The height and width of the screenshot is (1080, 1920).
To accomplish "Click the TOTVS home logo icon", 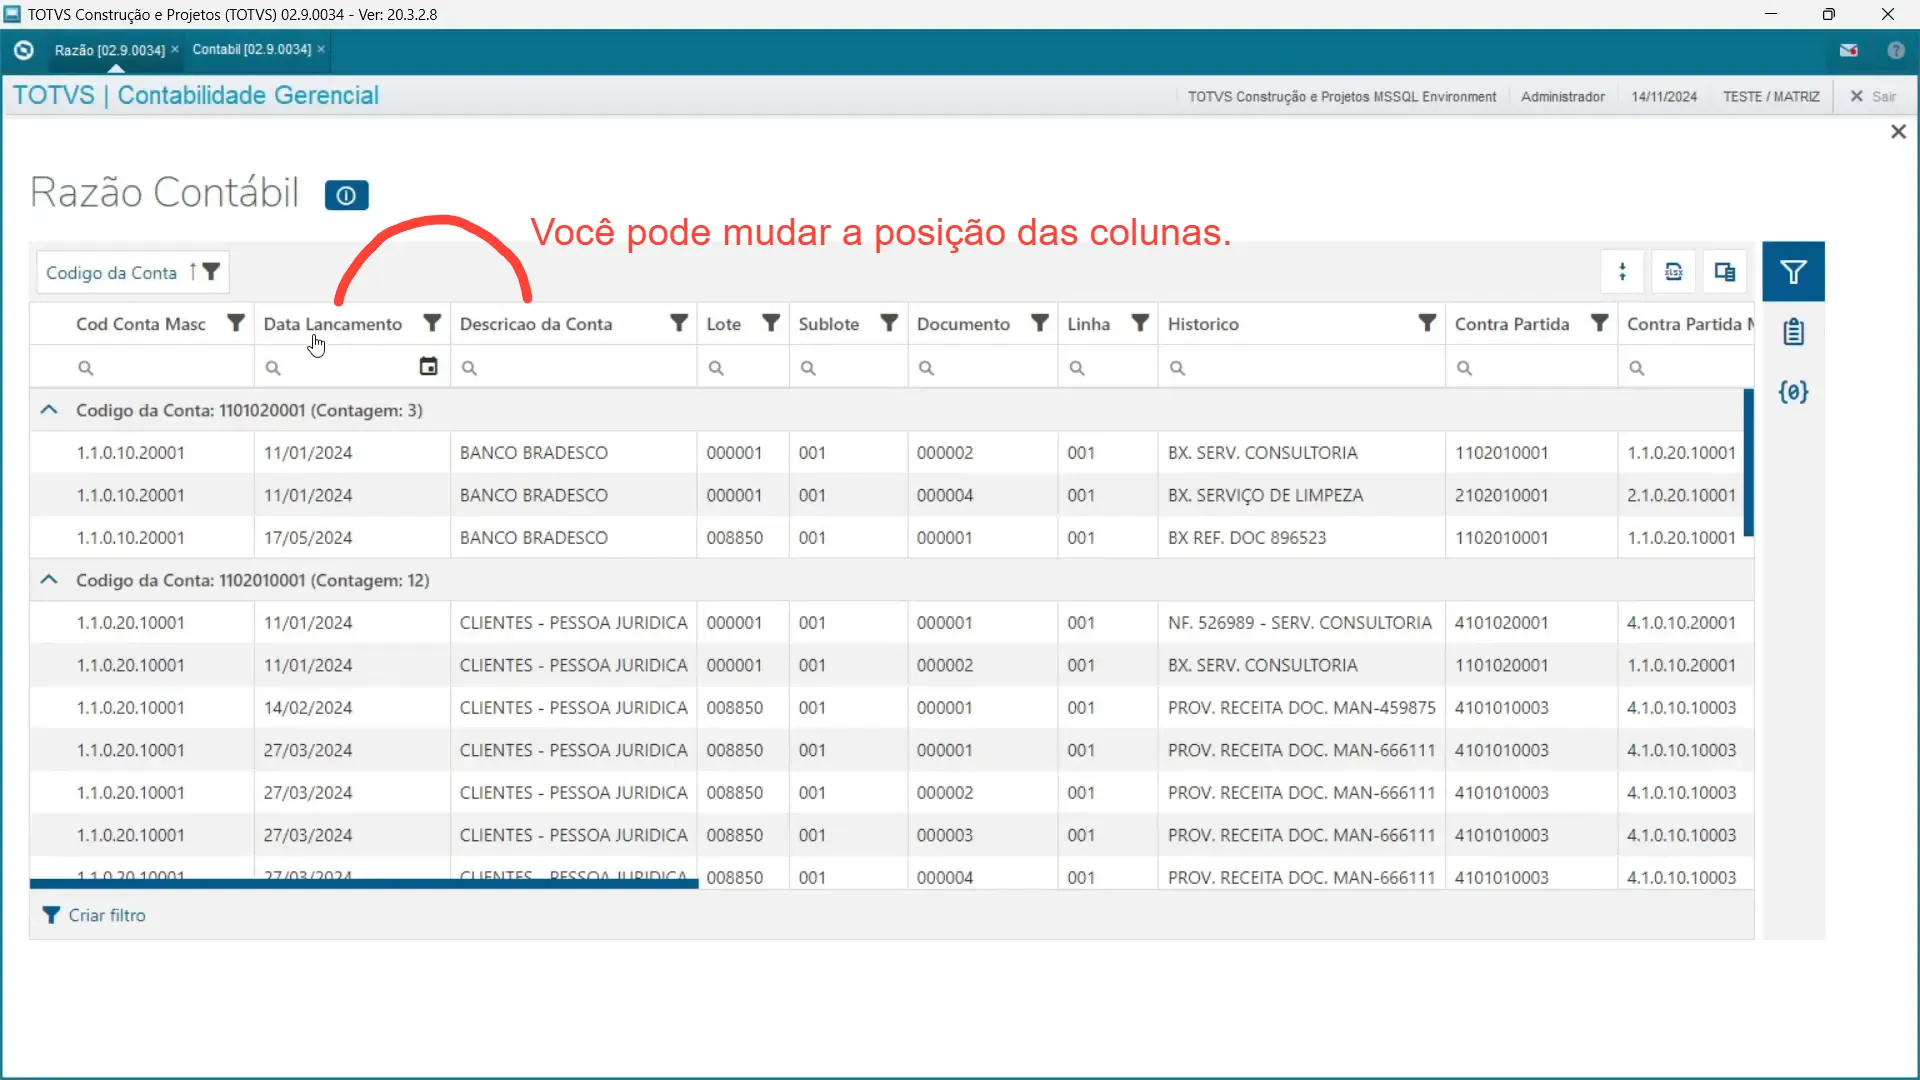I will [x=24, y=50].
